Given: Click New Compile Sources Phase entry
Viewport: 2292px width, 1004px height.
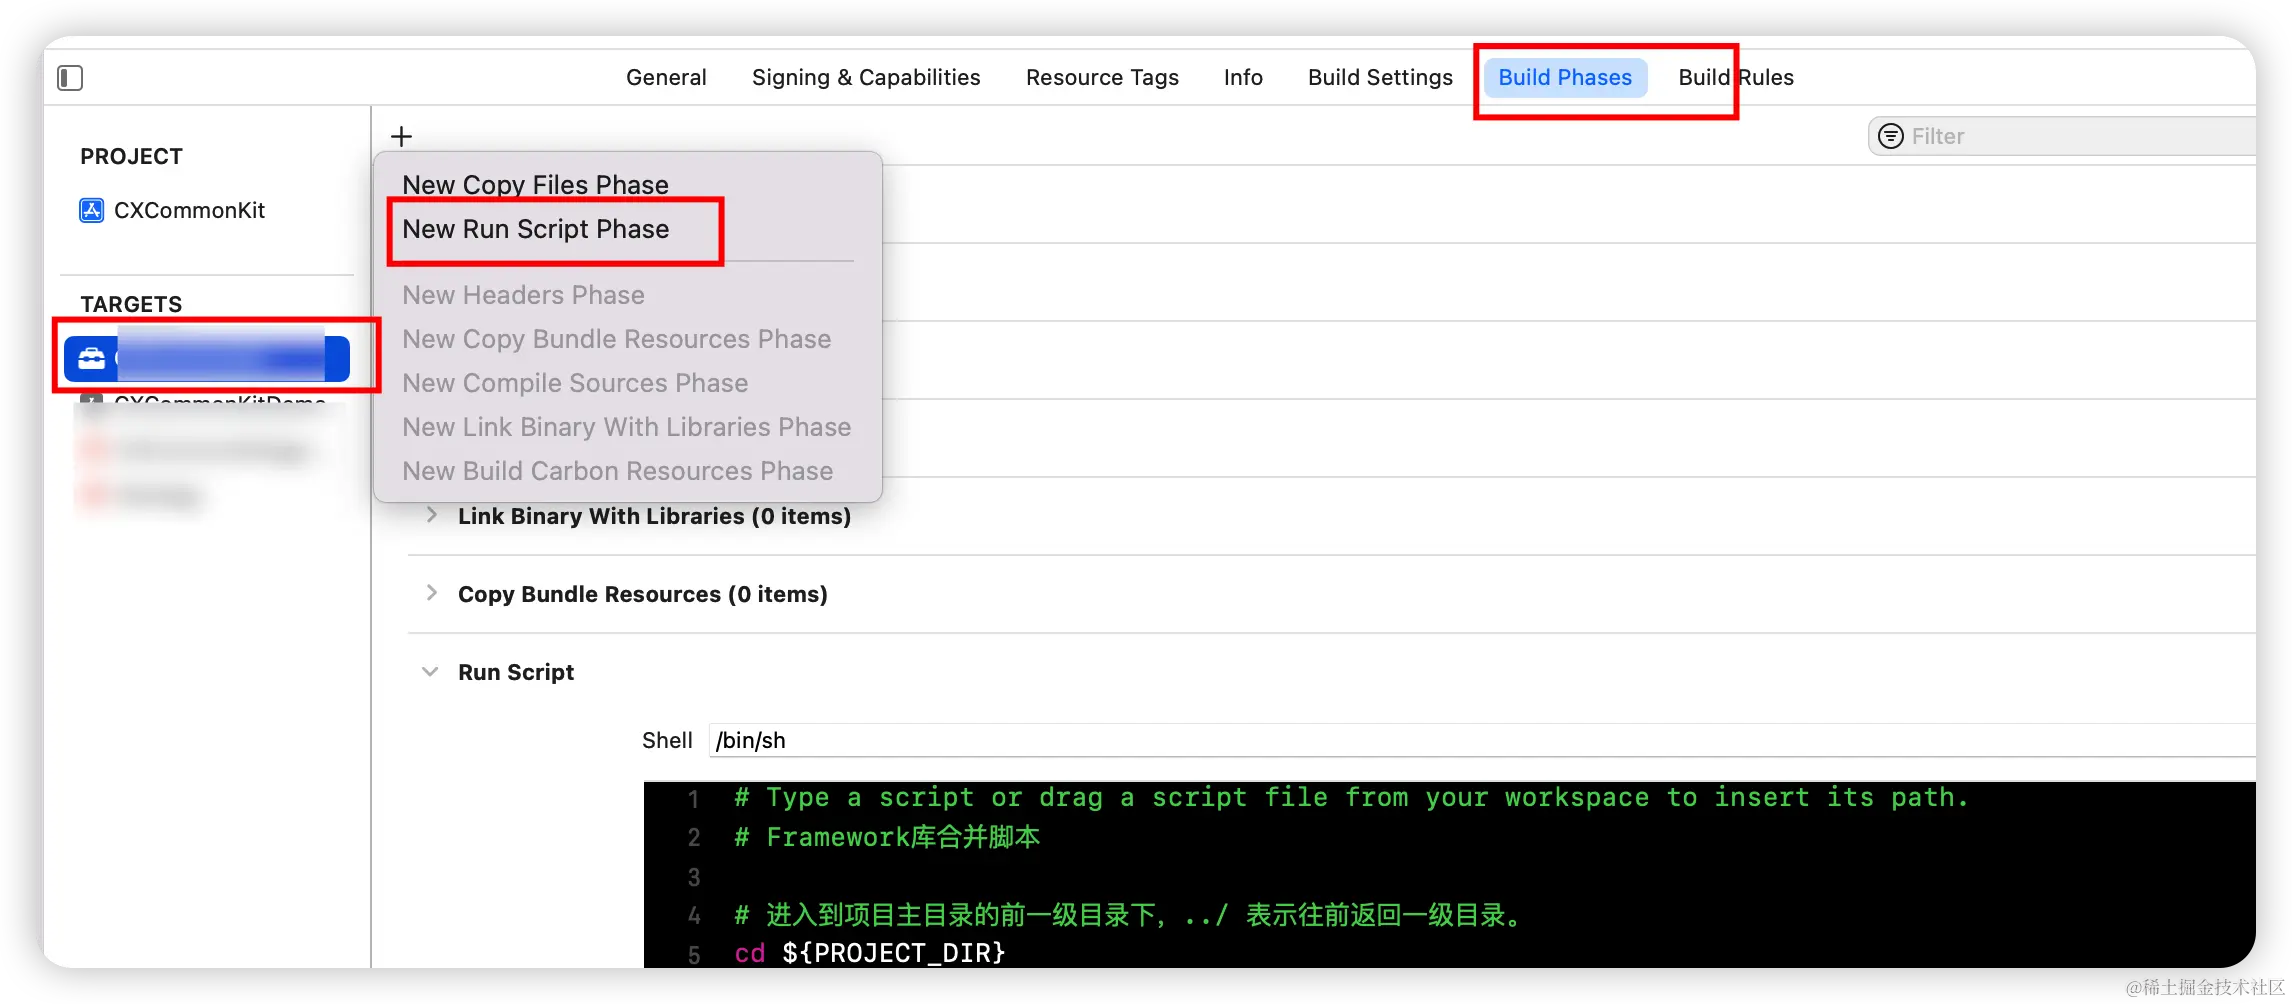Looking at the screenshot, I should (x=575, y=383).
